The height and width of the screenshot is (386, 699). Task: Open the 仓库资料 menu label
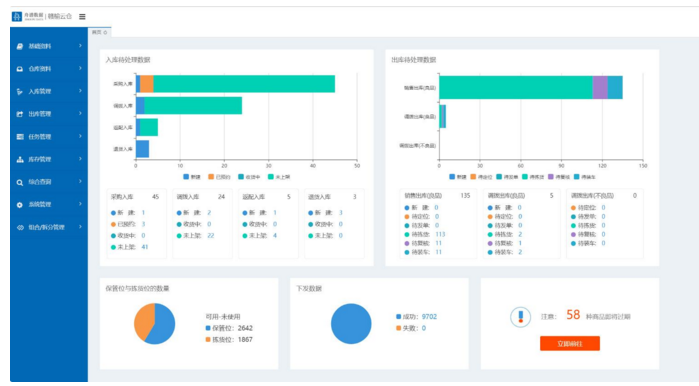click(40, 69)
